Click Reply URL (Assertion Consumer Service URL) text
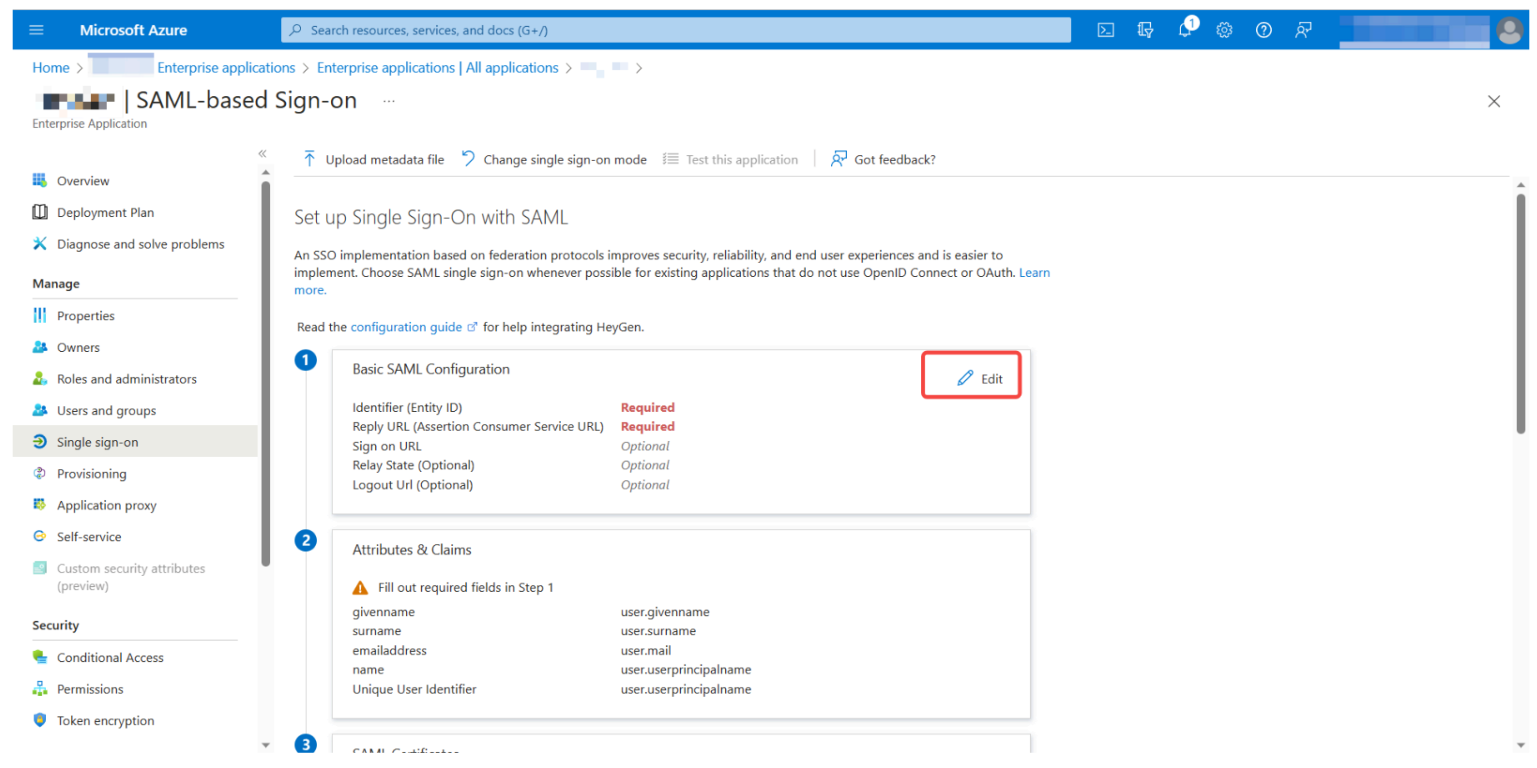 point(478,427)
